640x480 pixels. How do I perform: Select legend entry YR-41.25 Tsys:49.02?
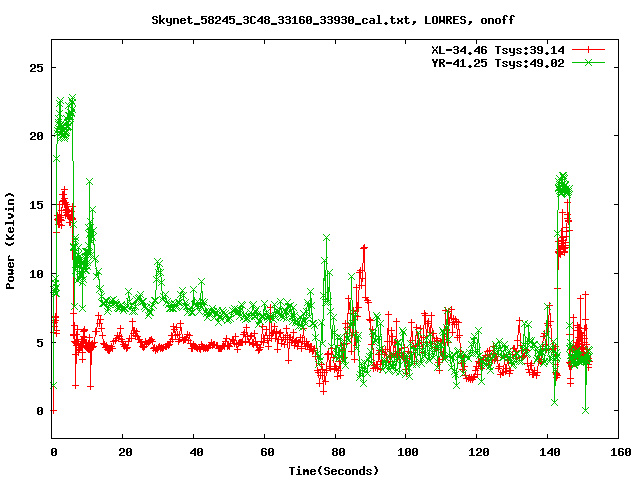point(498,63)
